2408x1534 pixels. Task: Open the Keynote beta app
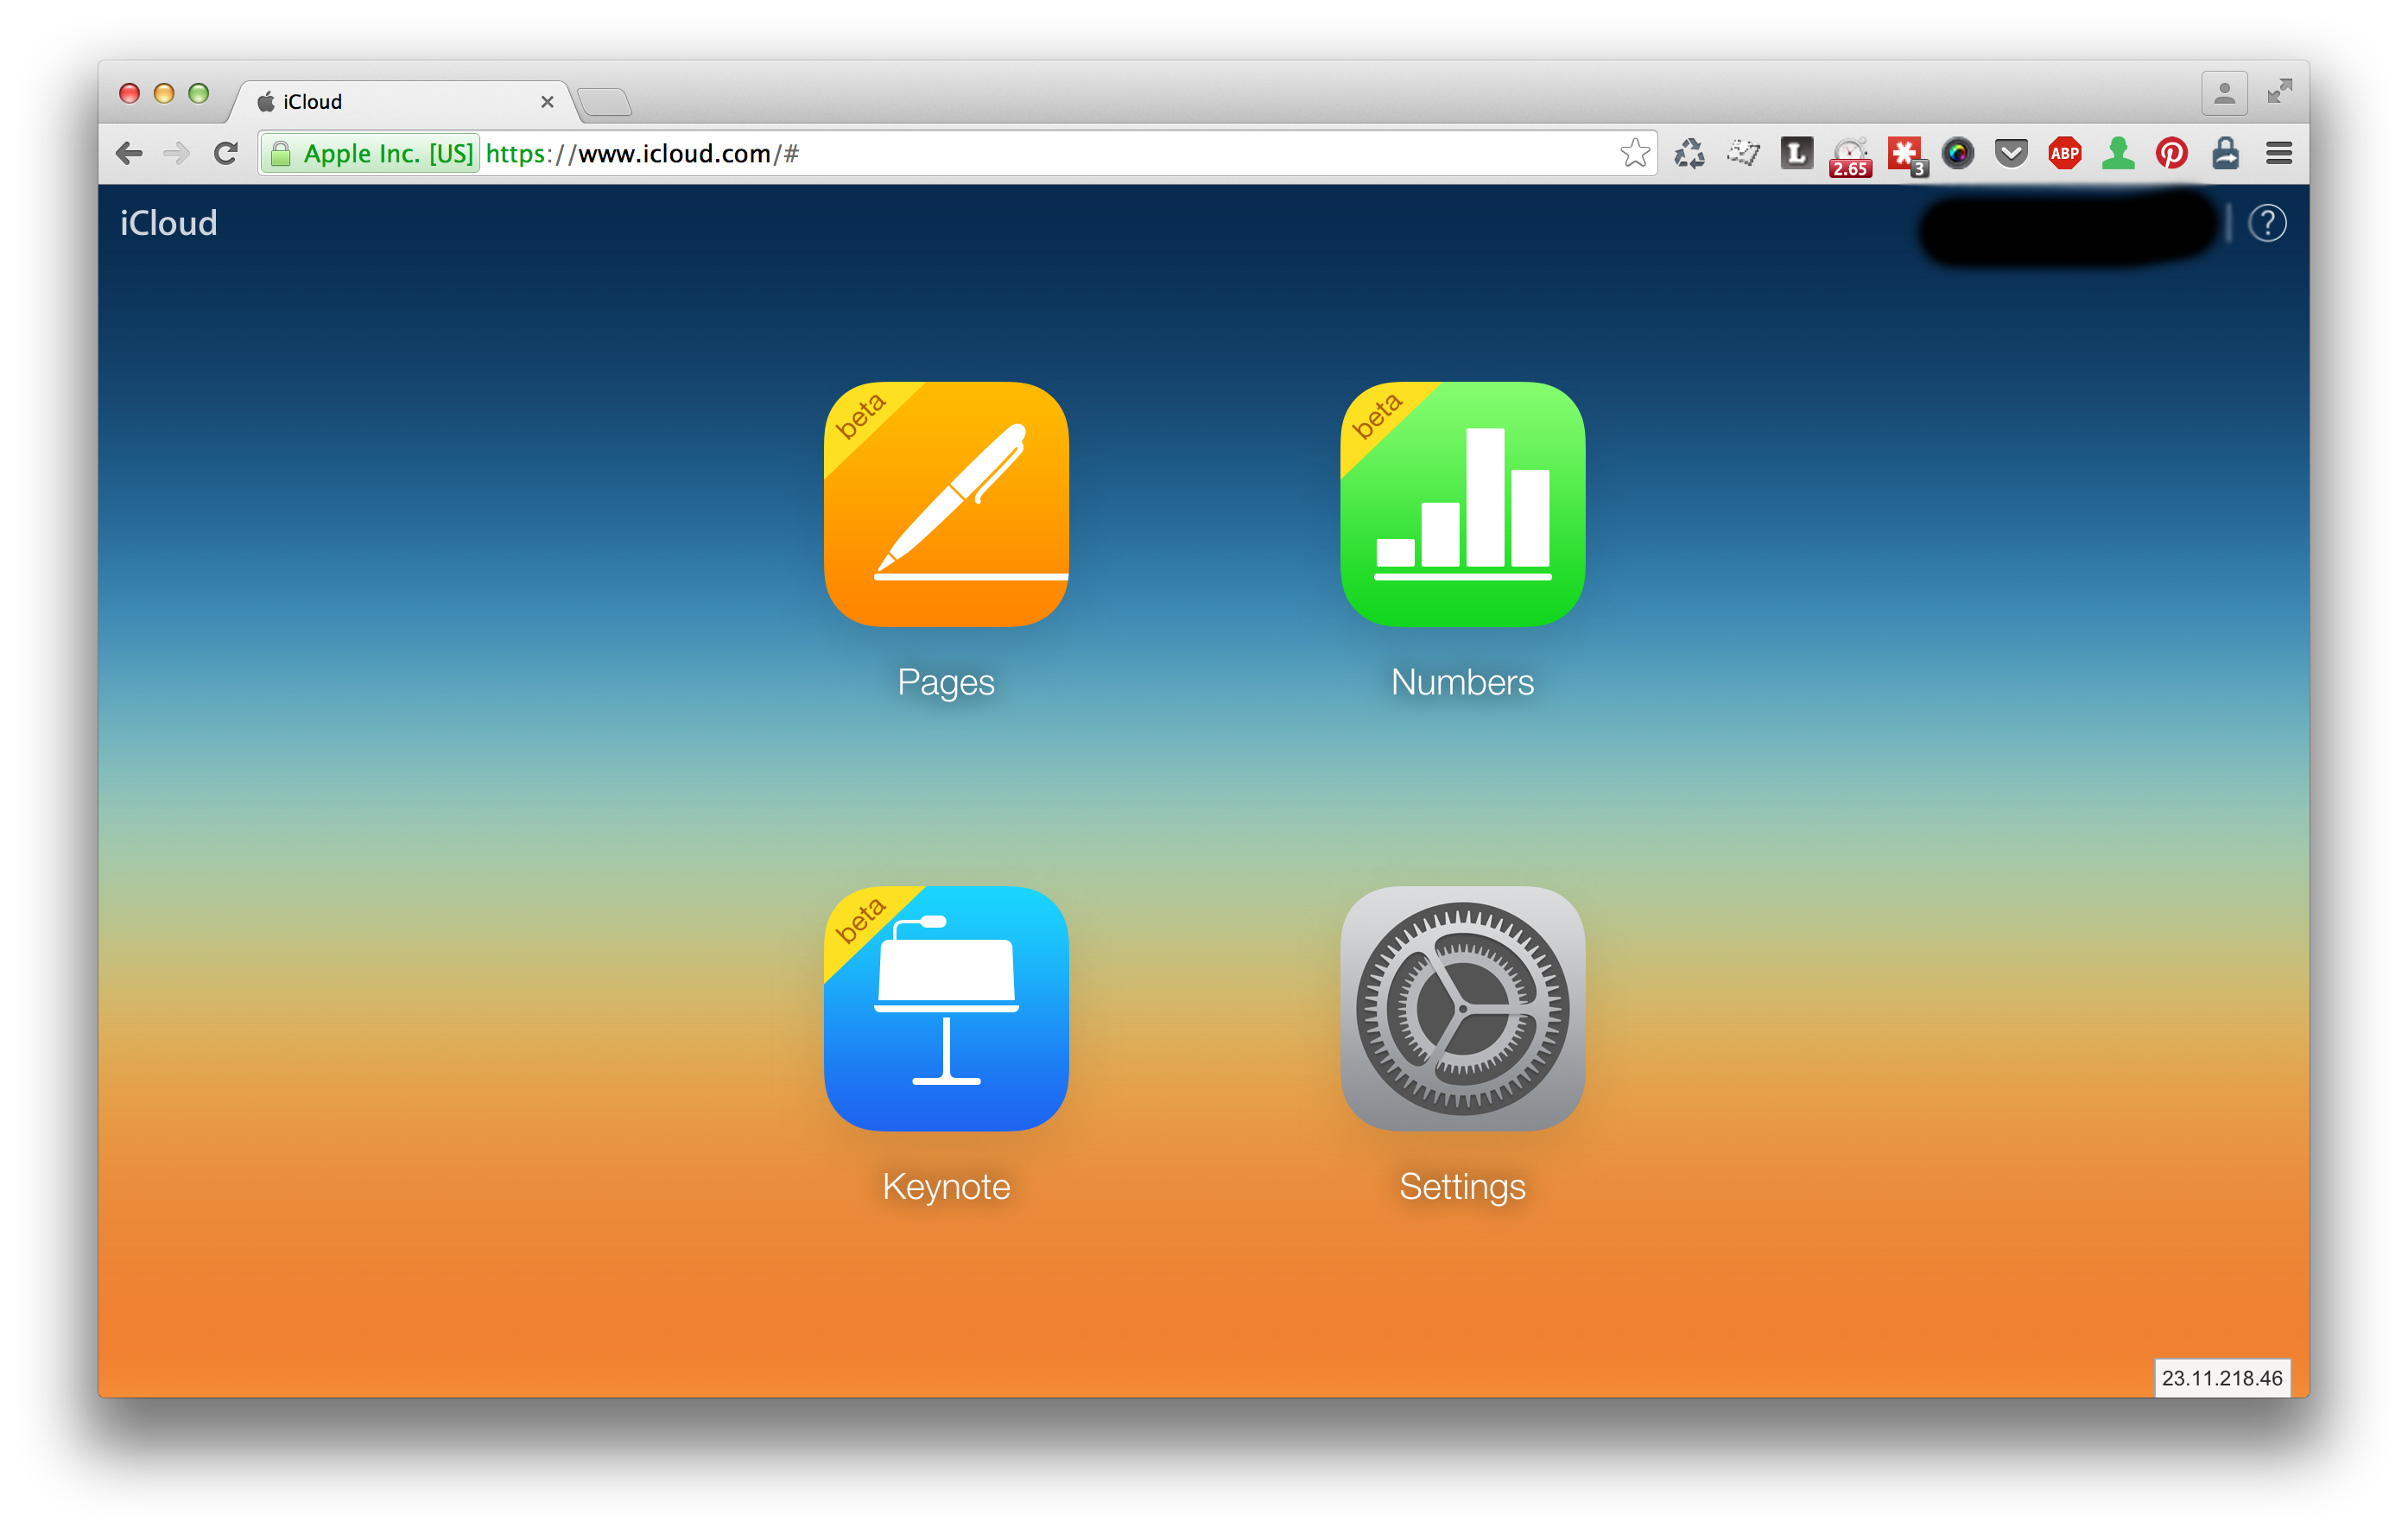(945, 1008)
